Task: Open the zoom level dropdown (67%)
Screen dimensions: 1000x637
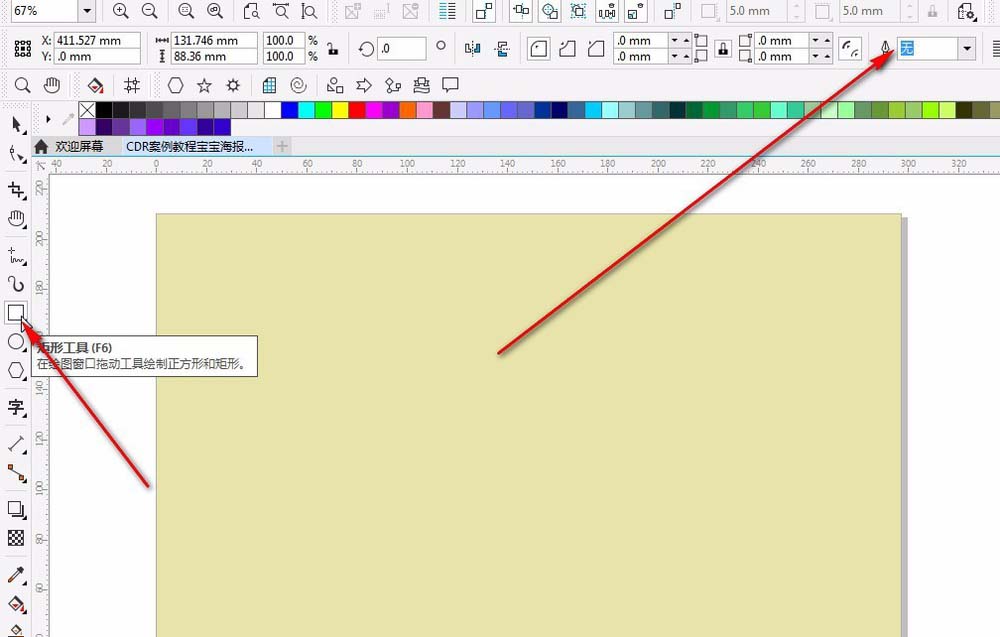Action: pos(87,11)
